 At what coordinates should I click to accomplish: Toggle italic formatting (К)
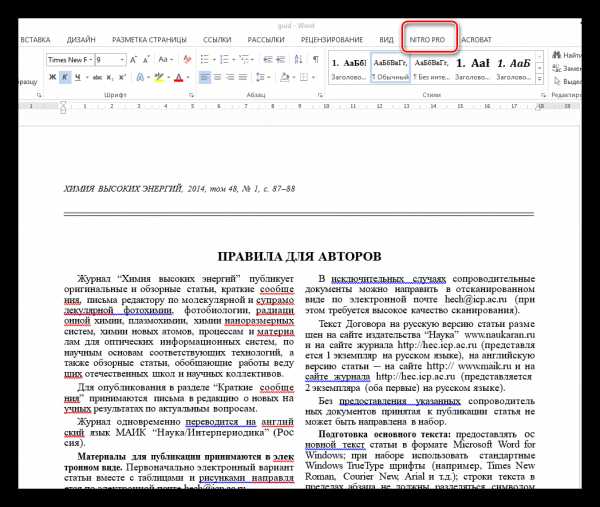tap(64, 77)
